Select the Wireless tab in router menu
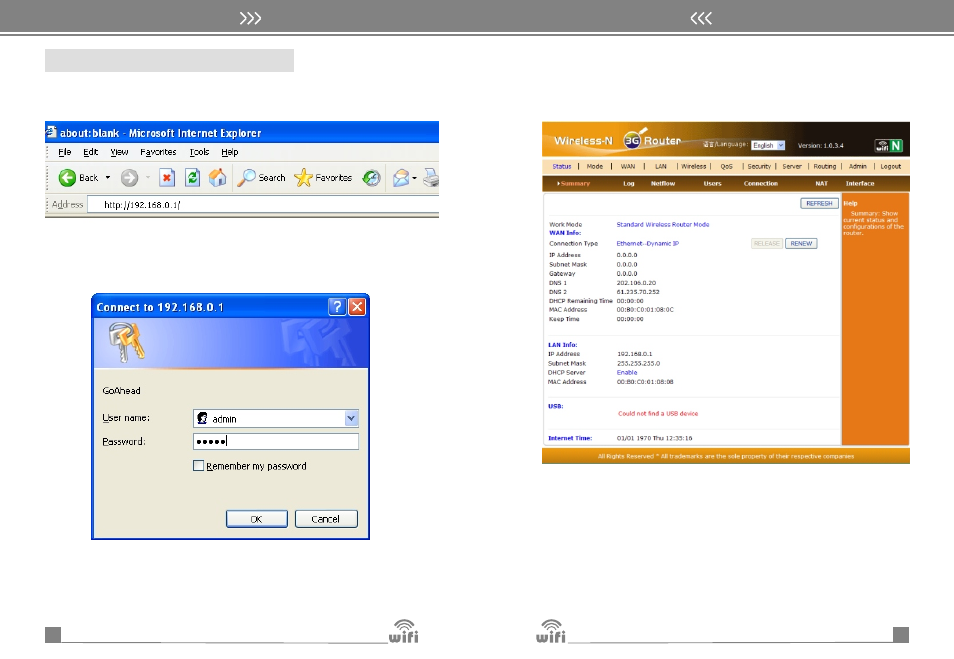Screen dimensions: 954x659 pos(694,166)
